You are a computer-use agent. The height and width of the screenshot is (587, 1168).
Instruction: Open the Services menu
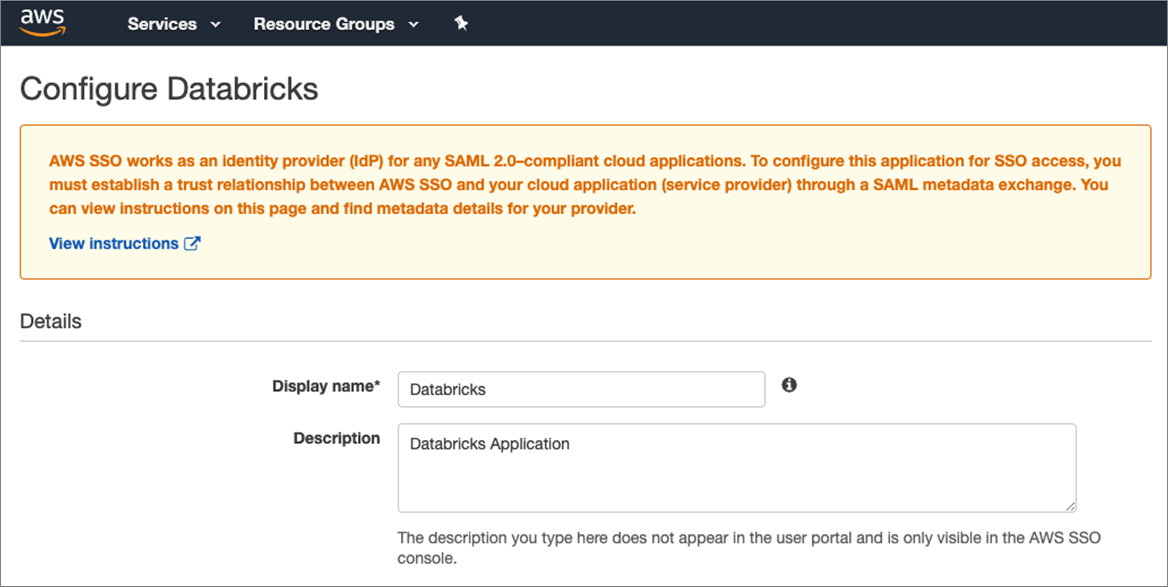point(162,24)
